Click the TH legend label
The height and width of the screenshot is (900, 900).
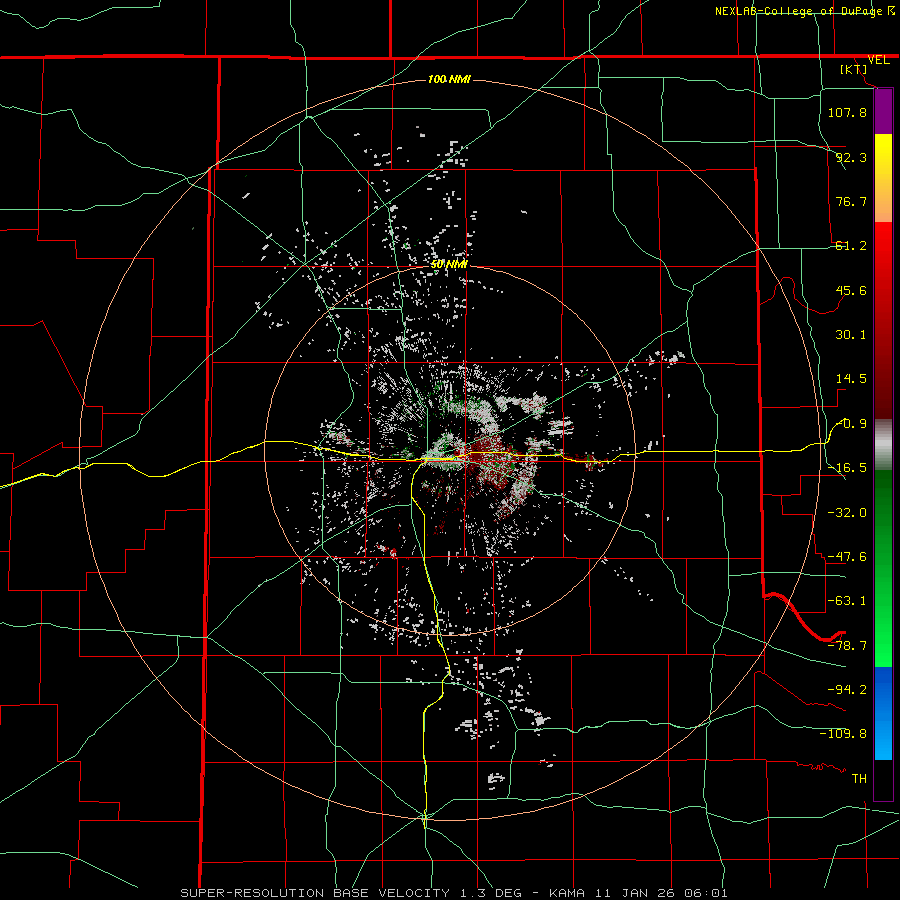tap(859, 778)
